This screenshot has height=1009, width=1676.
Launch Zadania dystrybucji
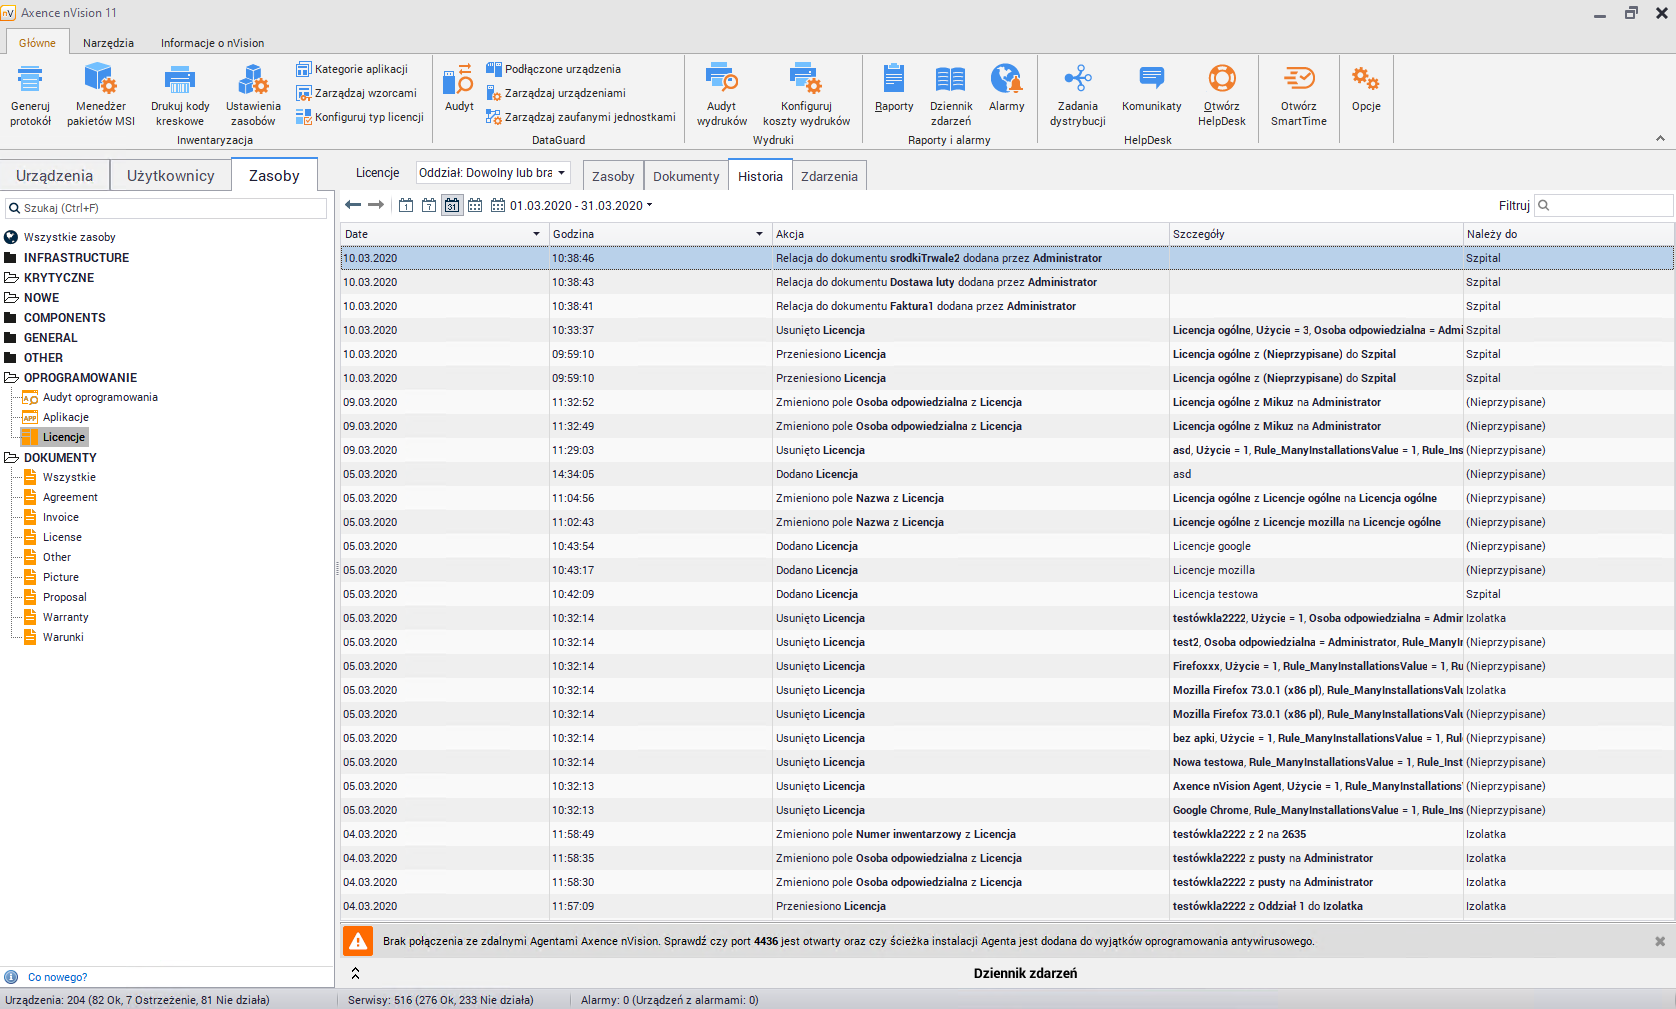(1077, 80)
